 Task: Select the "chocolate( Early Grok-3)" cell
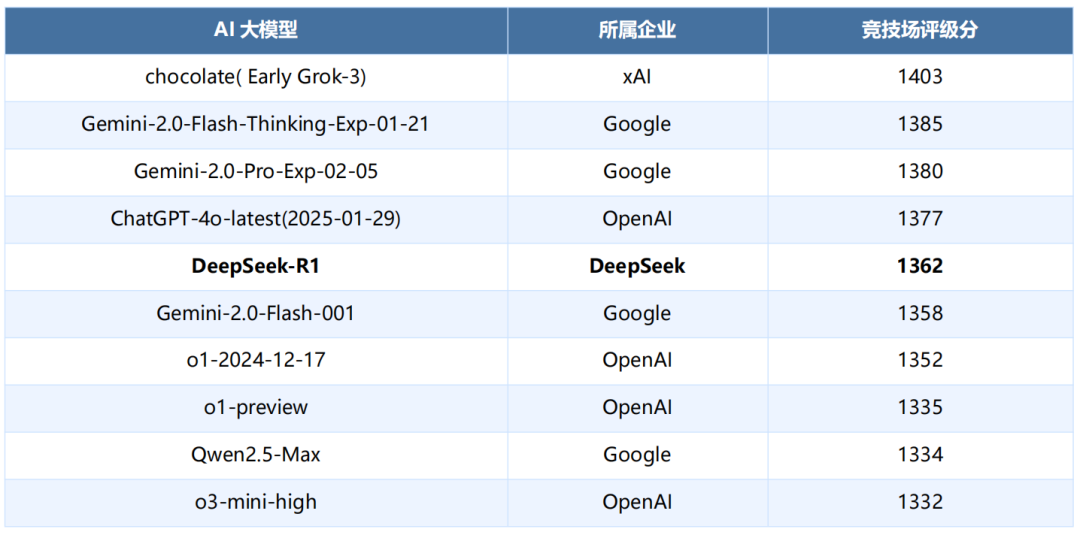click(256, 77)
